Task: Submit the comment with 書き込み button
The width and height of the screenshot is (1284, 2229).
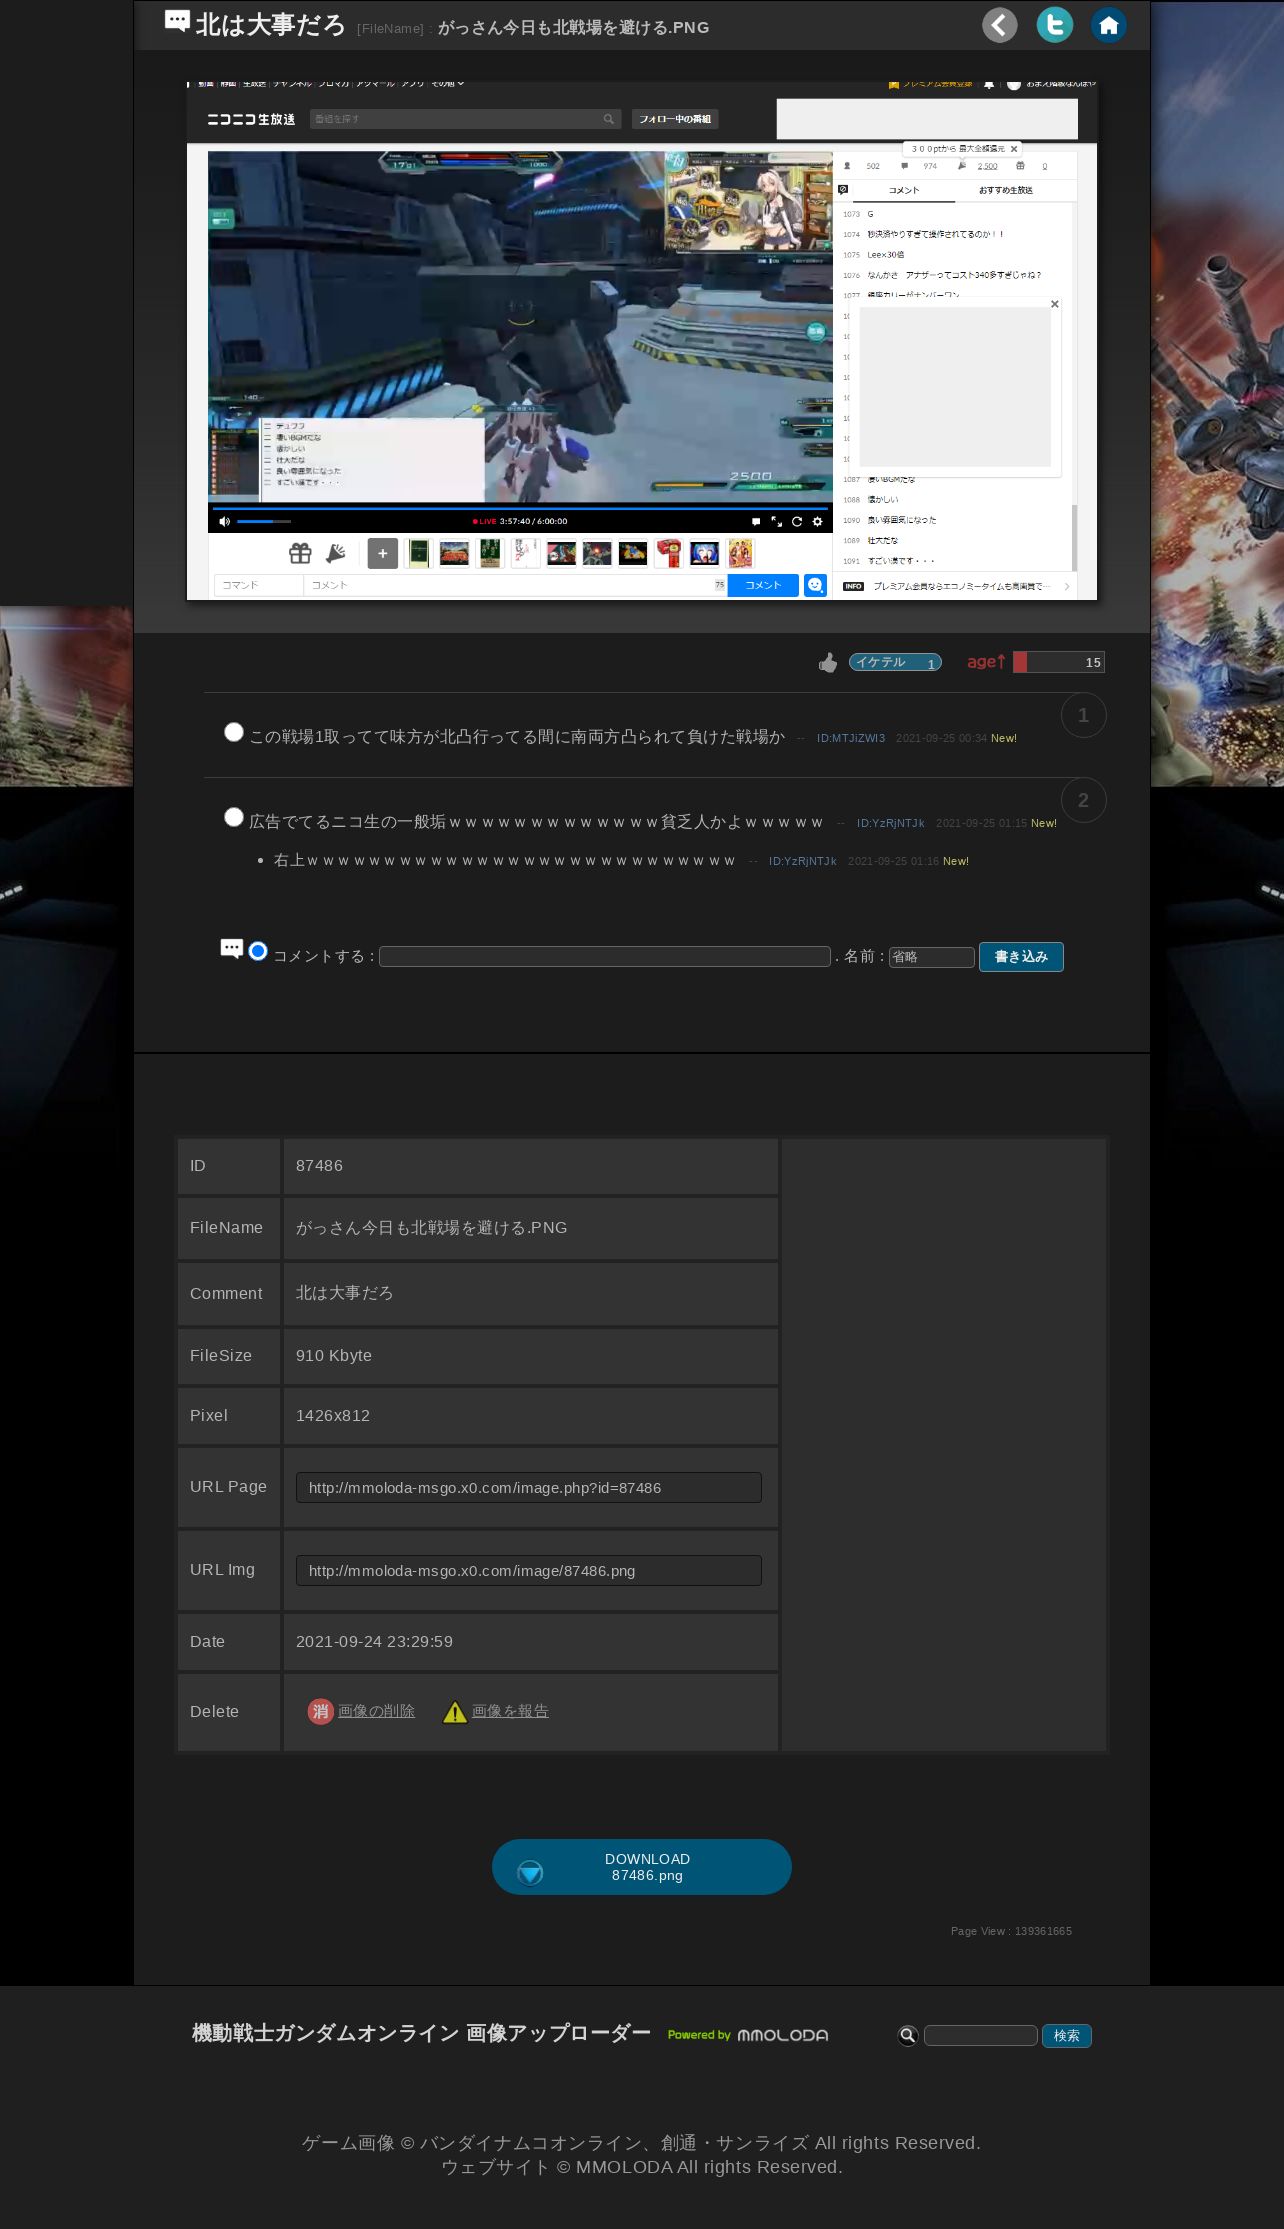Action: (x=1021, y=957)
